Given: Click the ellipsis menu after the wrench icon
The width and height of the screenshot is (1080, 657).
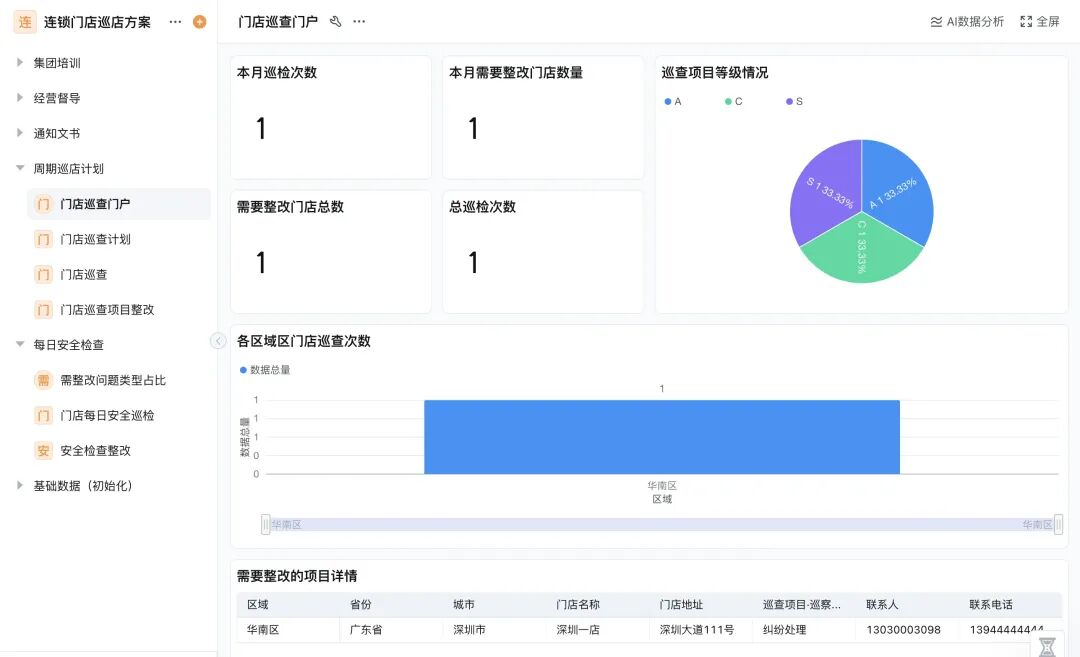Looking at the screenshot, I should [x=359, y=21].
